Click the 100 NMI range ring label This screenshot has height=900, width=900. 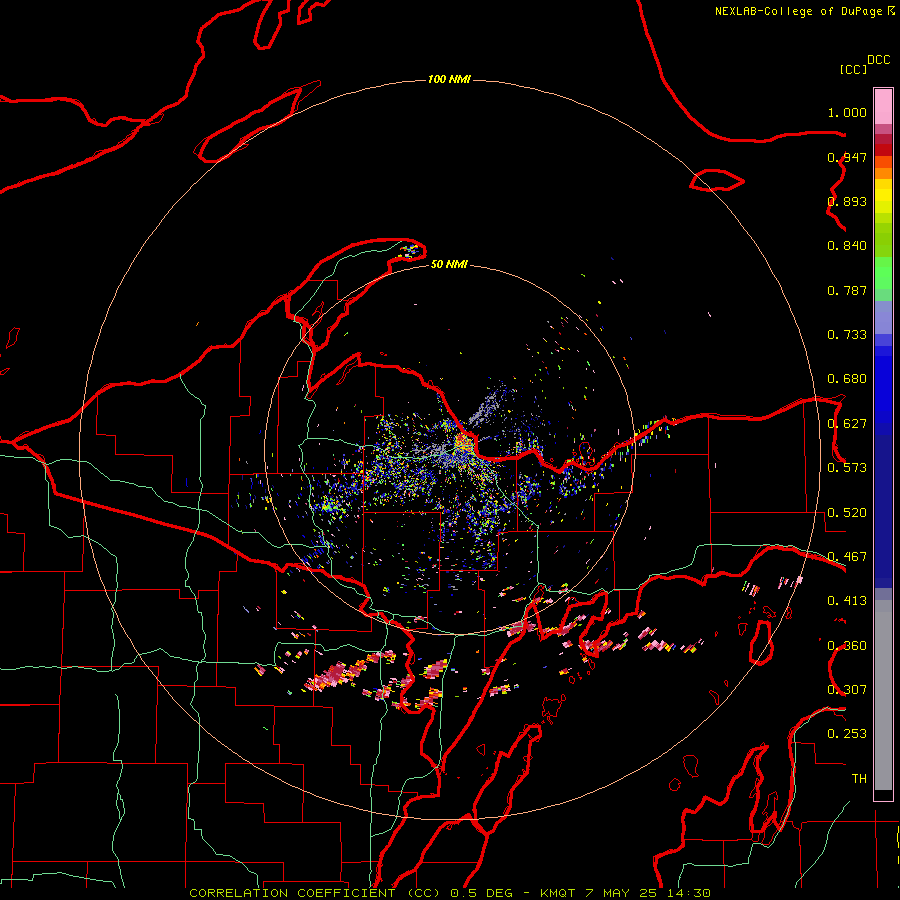(x=449, y=79)
